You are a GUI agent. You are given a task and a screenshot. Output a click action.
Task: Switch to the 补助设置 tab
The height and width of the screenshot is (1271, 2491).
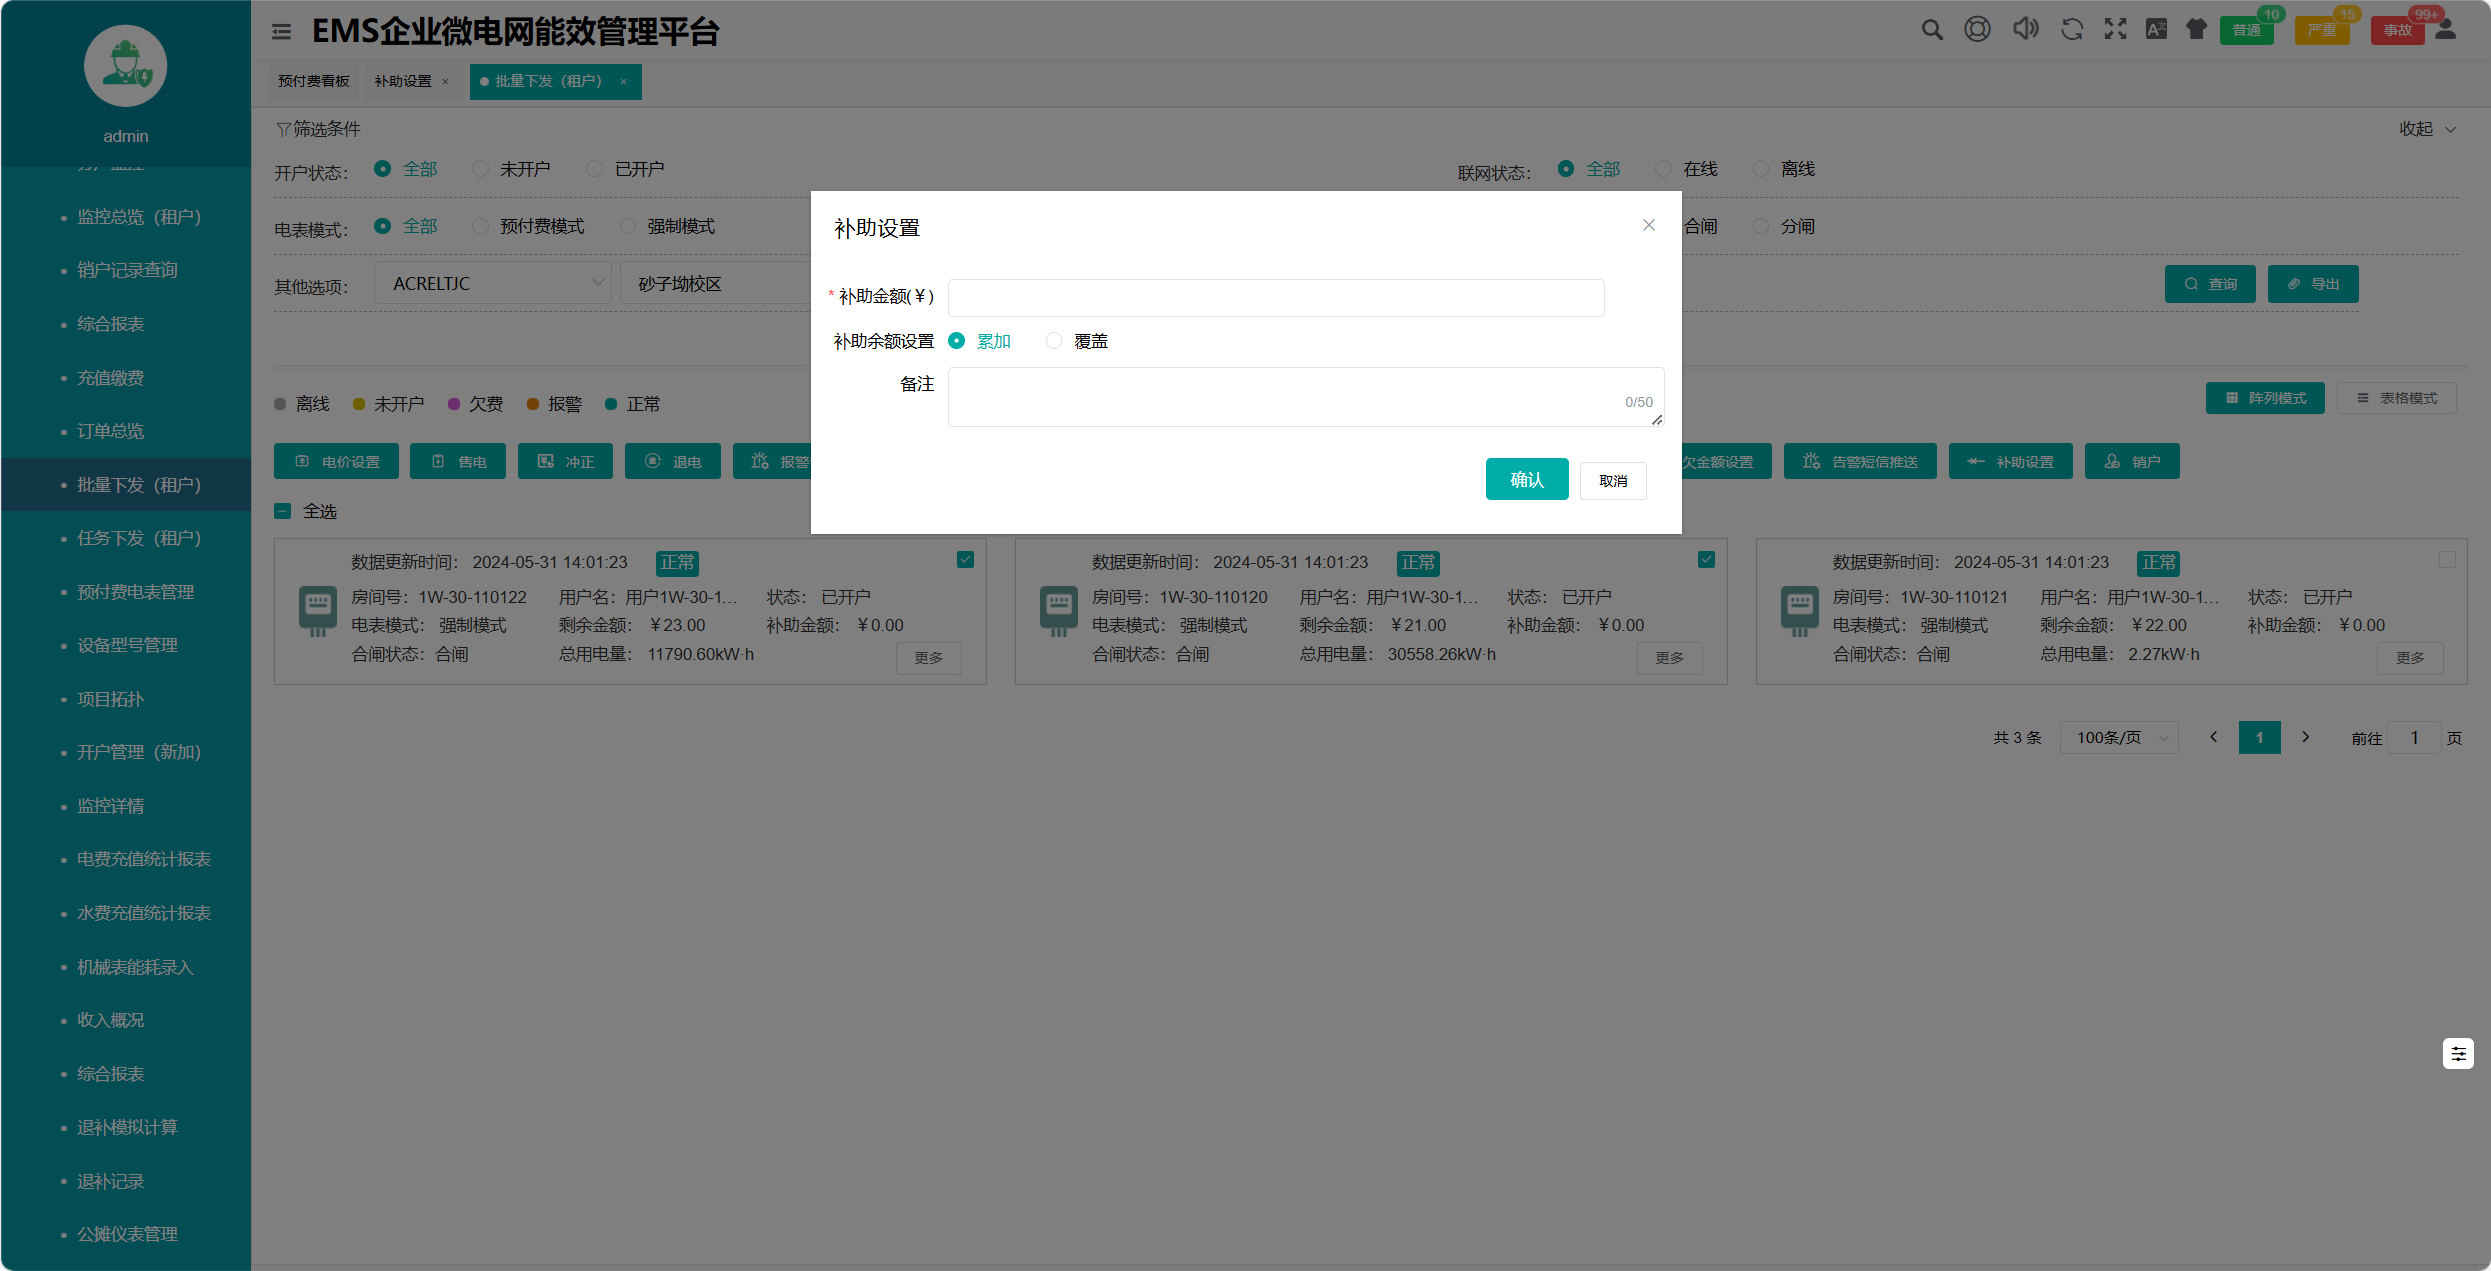(x=403, y=81)
